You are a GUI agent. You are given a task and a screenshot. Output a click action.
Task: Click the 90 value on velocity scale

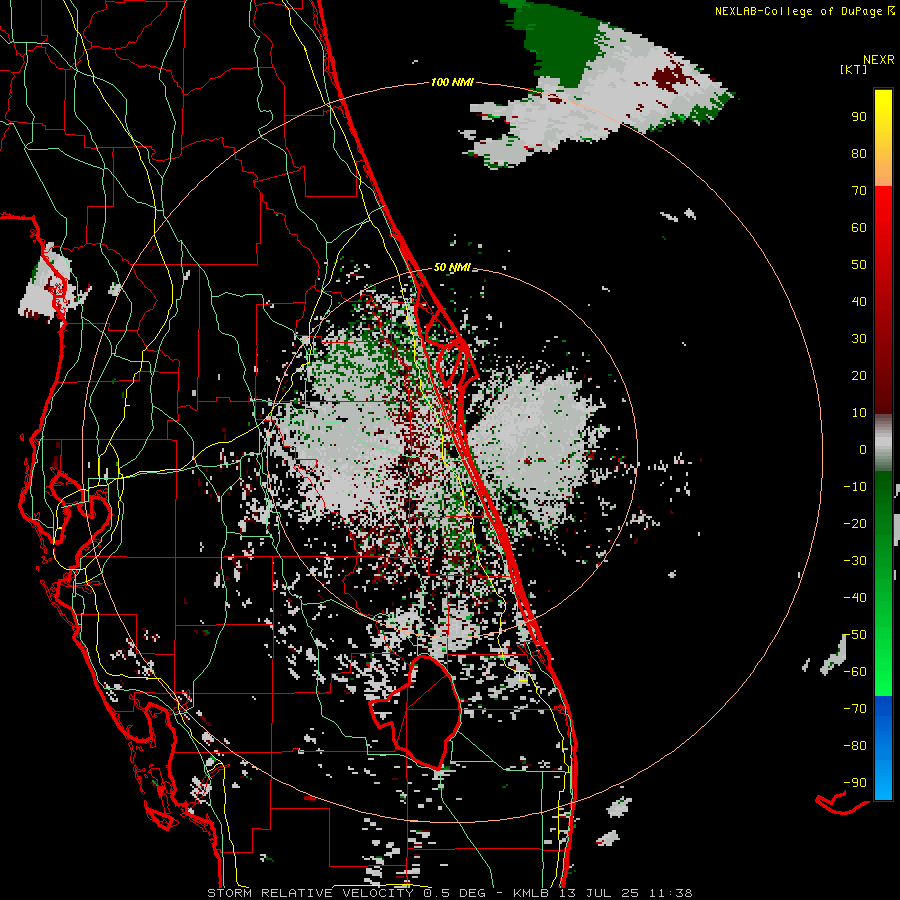859,117
